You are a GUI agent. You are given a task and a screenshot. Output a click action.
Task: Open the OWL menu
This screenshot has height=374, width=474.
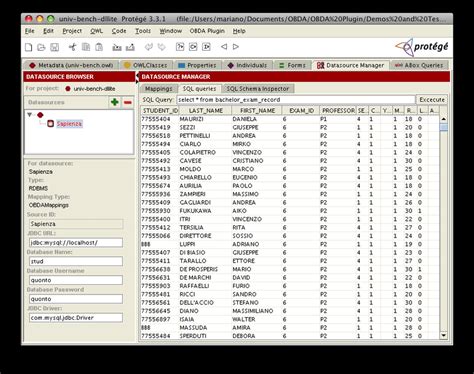click(97, 31)
